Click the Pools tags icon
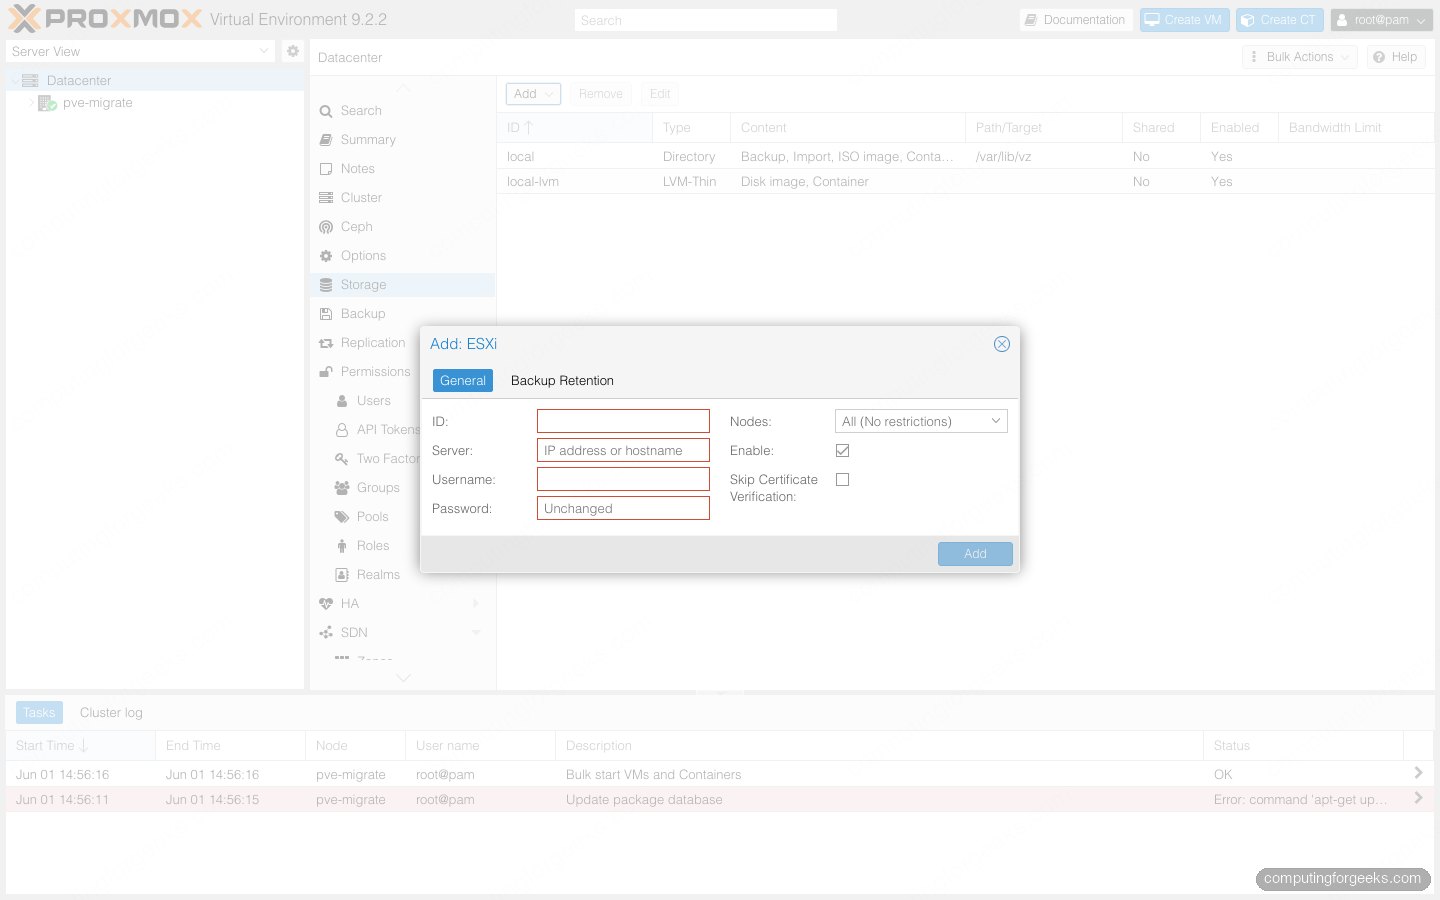The image size is (1440, 900). tap(342, 517)
